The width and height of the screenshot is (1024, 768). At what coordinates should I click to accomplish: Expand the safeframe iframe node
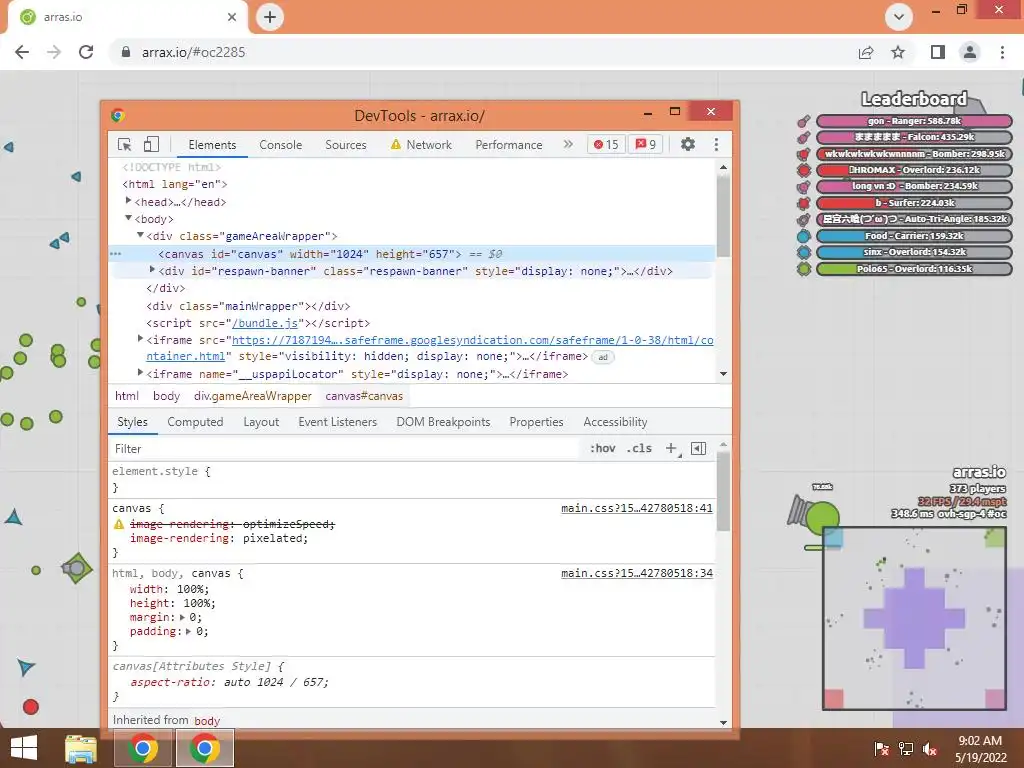tap(140, 338)
